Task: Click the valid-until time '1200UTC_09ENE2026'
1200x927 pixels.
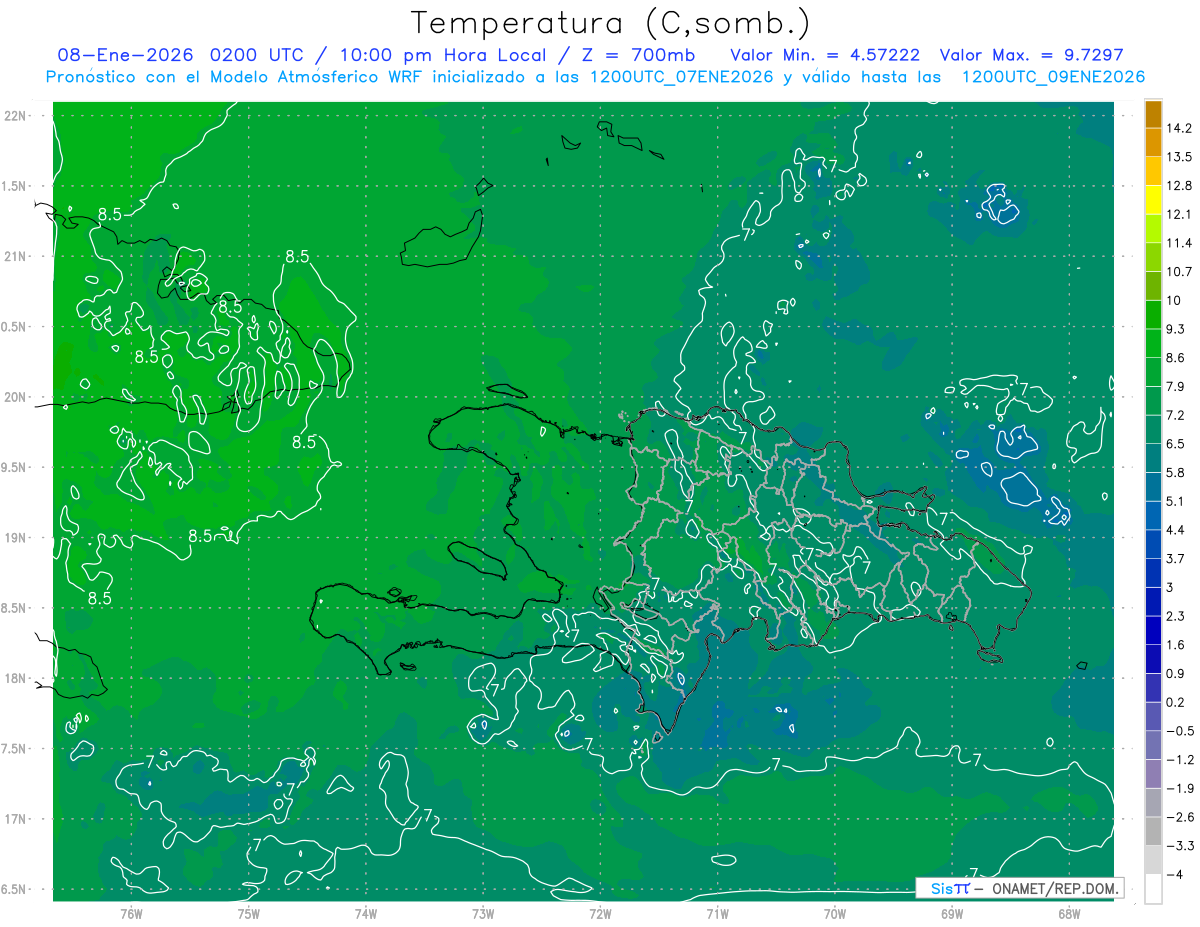Action: coord(1052,77)
